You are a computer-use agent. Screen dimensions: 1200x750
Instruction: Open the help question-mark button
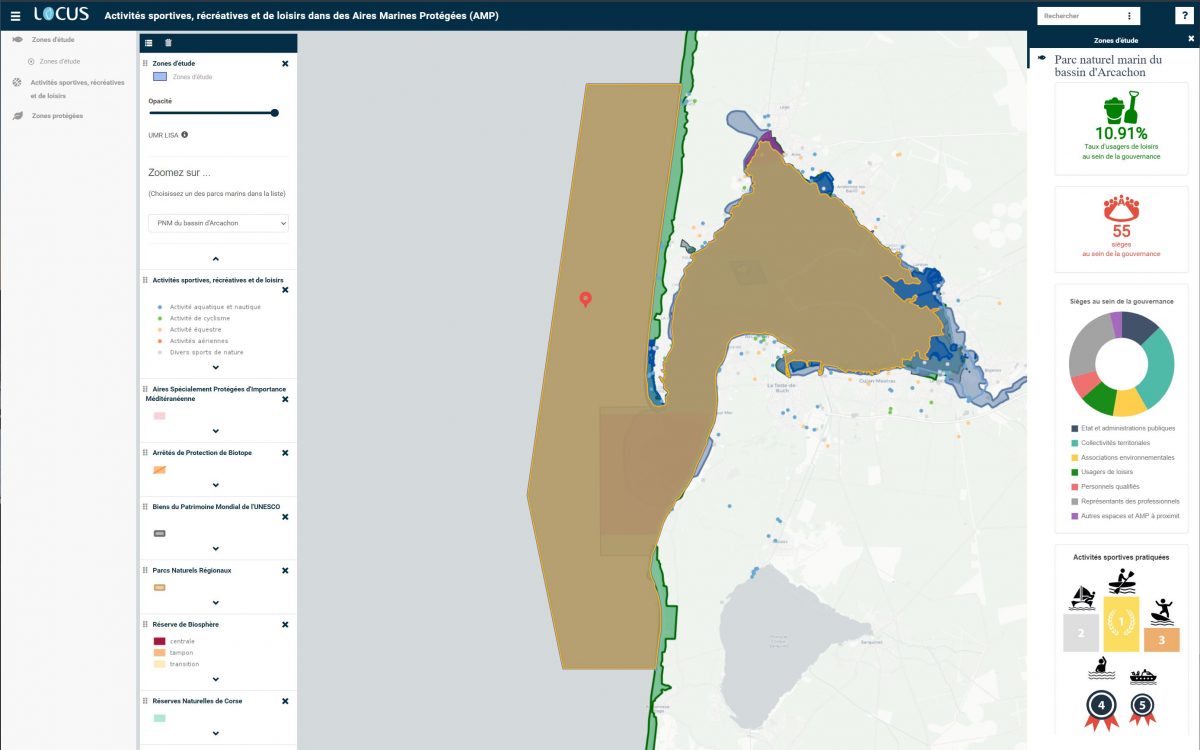point(1183,15)
